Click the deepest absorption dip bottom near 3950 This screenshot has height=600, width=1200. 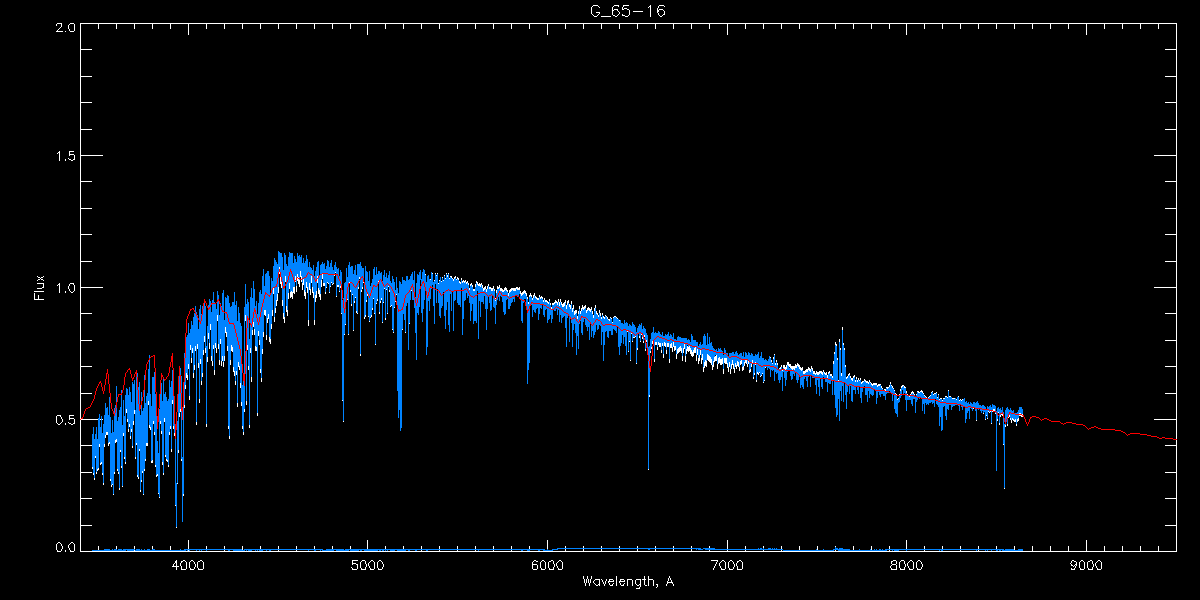tap(177, 525)
